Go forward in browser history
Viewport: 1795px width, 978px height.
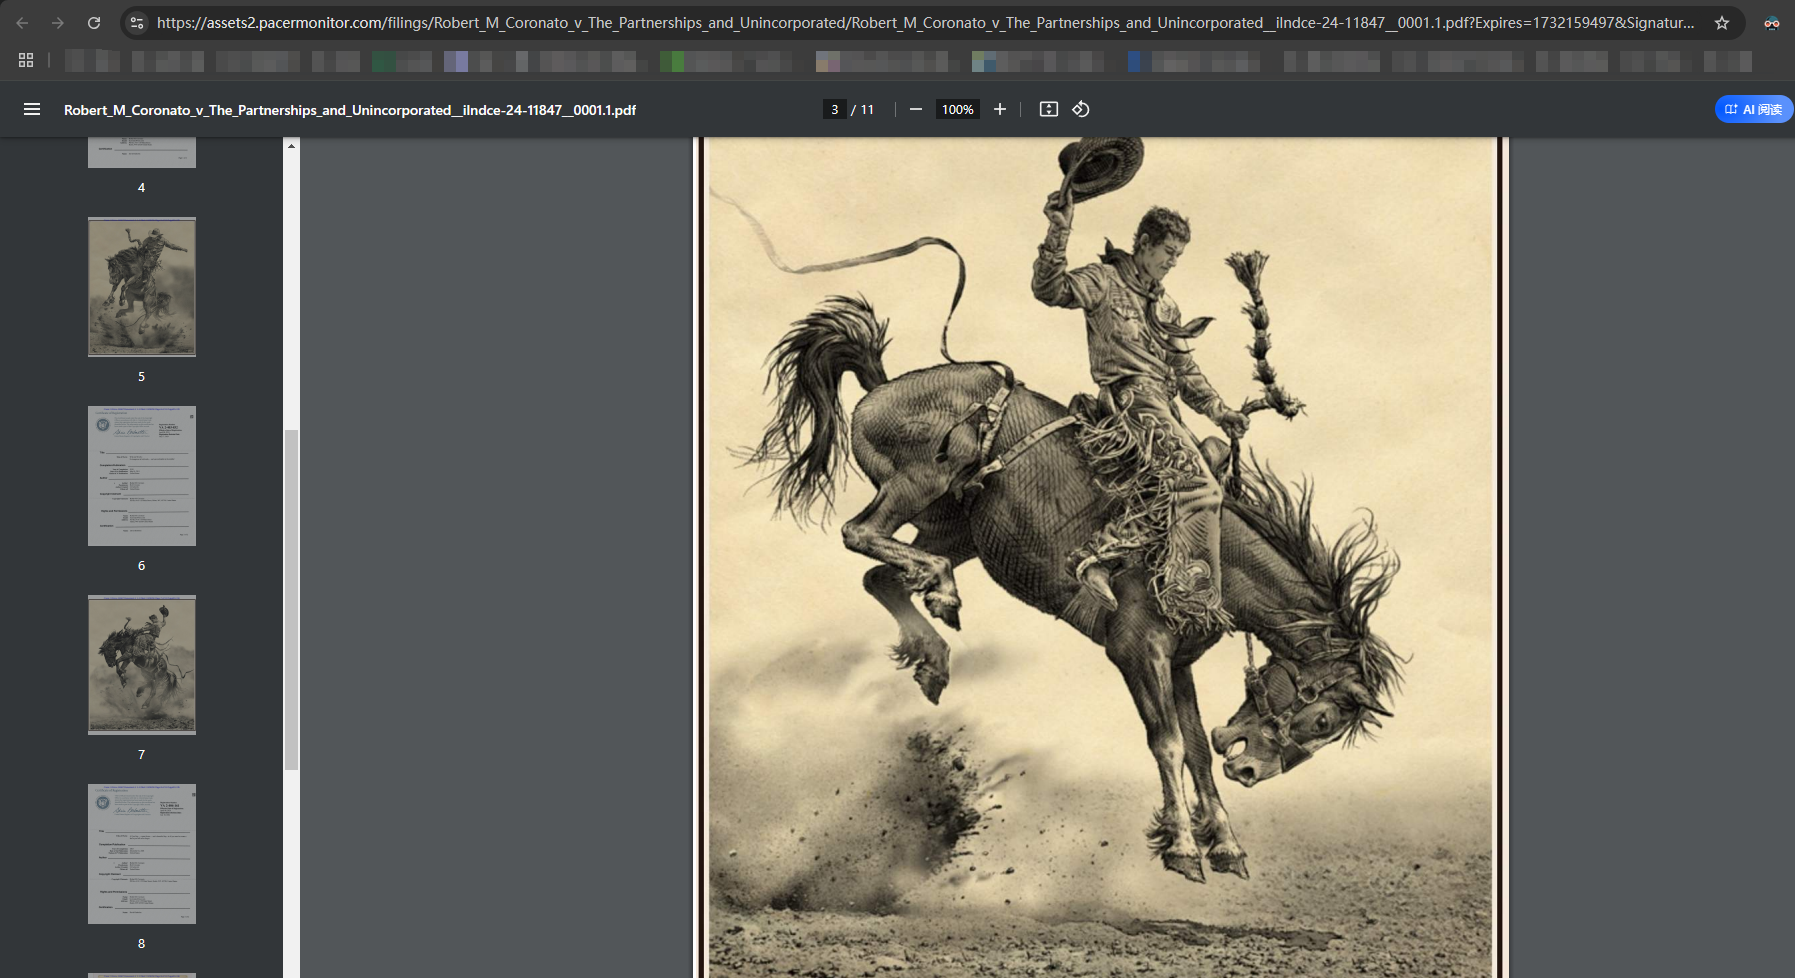coord(58,22)
